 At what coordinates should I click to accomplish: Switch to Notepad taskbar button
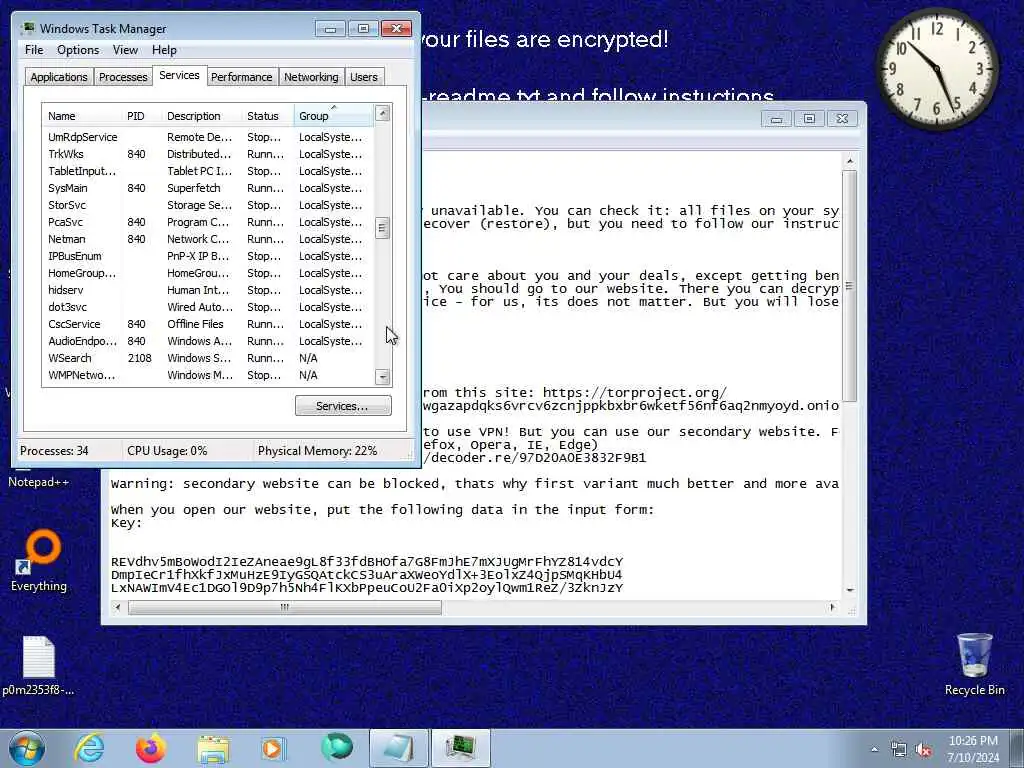coord(398,748)
